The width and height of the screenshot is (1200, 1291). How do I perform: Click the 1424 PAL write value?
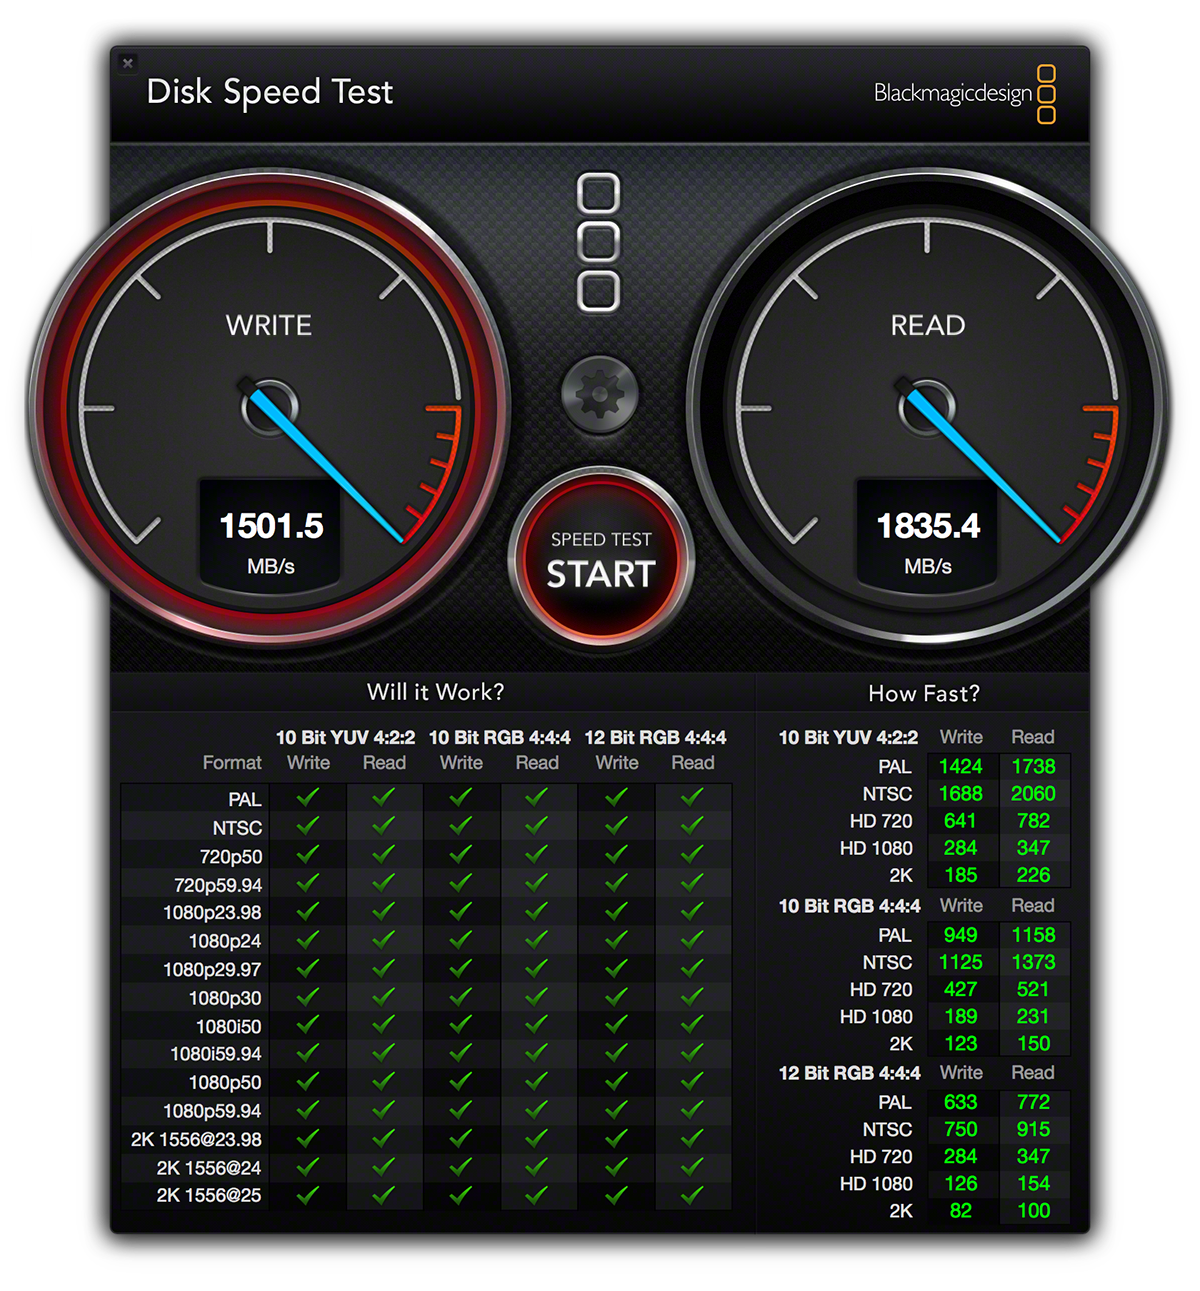pos(960,766)
